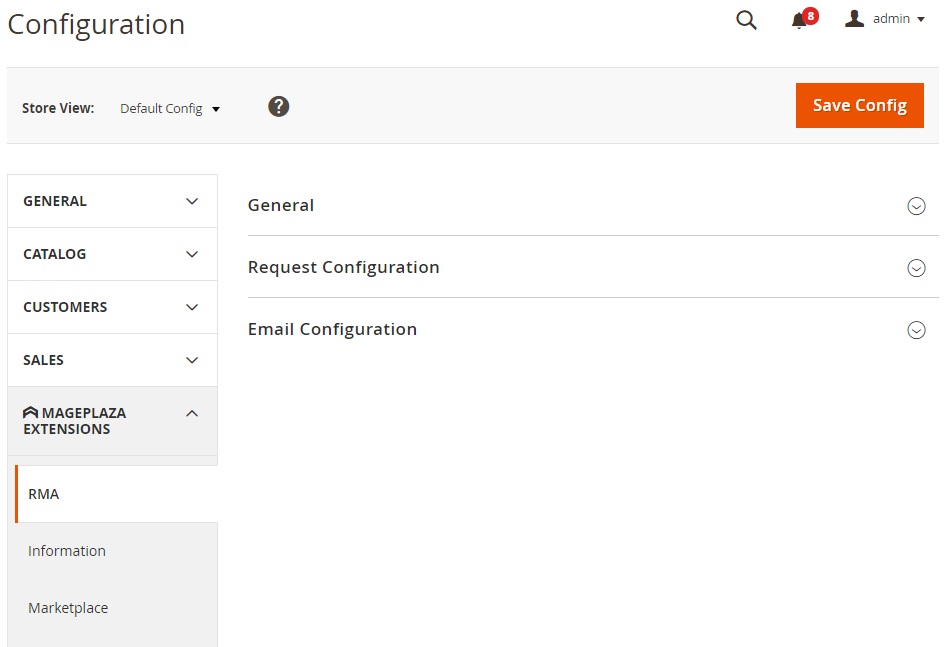Select the RMA menu item

[x=44, y=494]
